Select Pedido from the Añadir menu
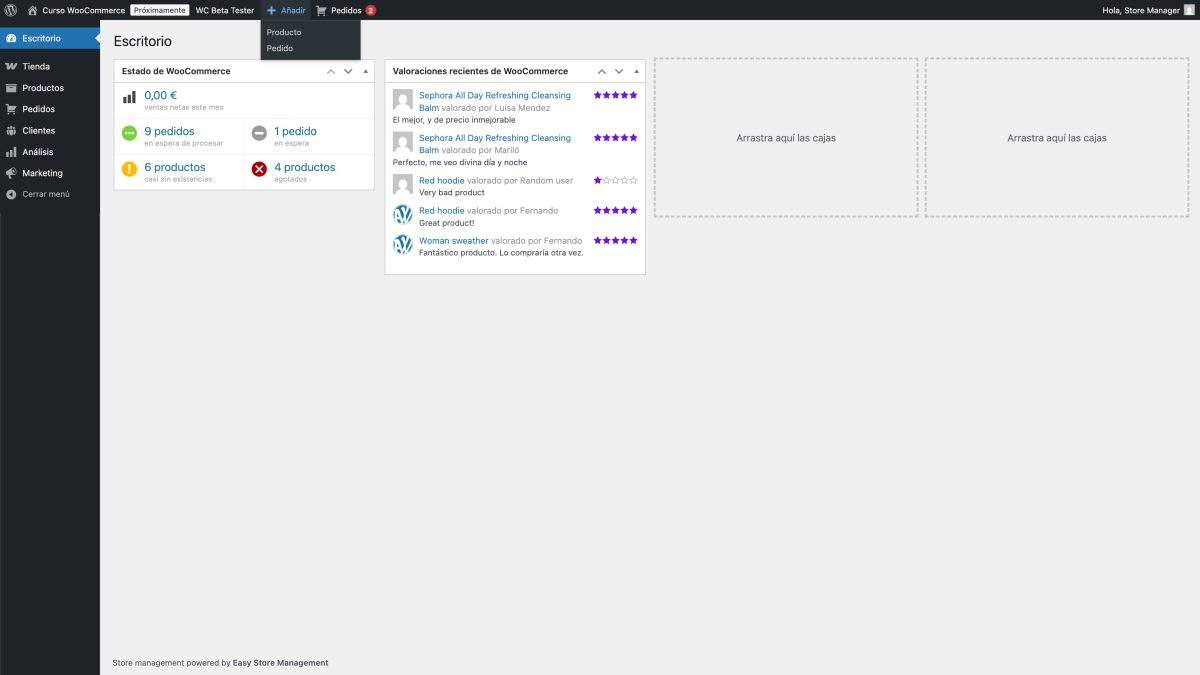 [x=280, y=47]
